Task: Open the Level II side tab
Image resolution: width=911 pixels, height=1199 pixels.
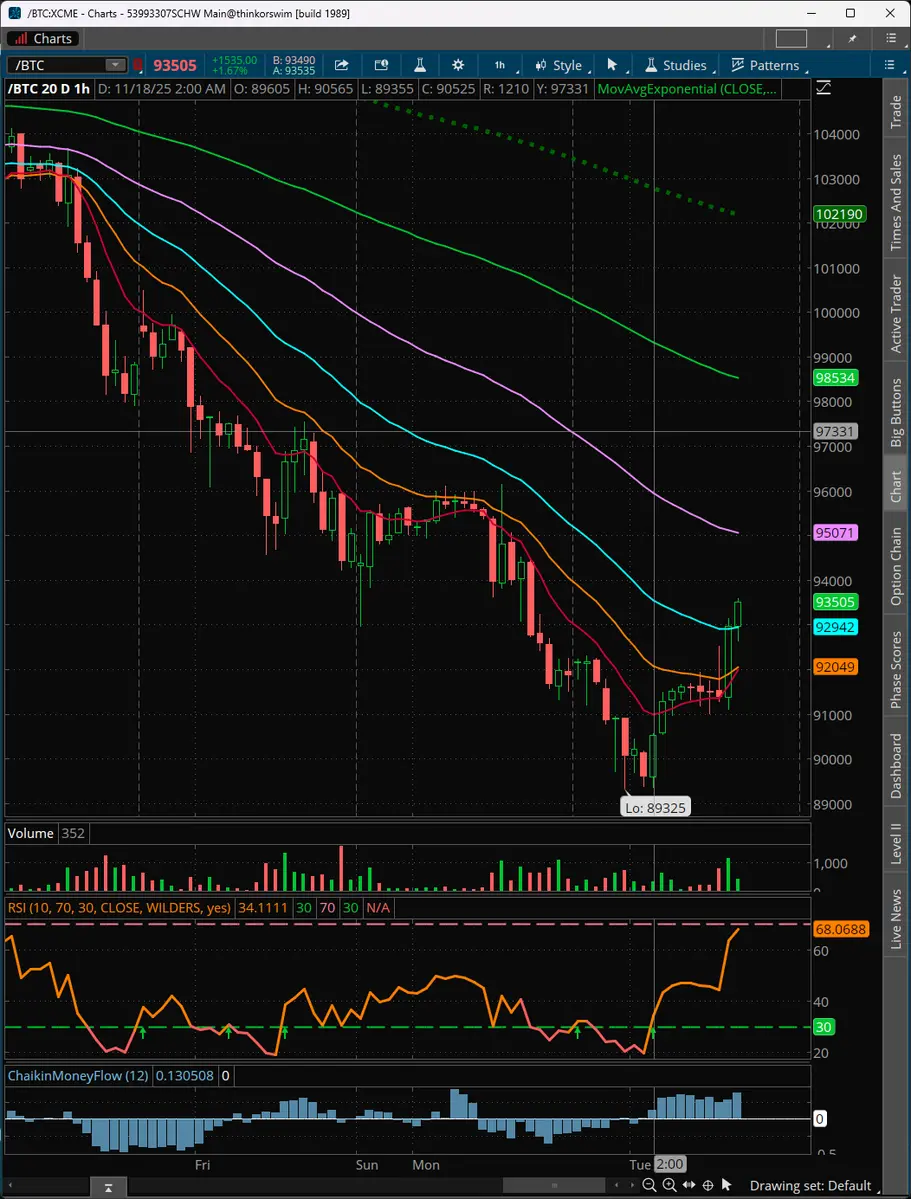Action: tap(896, 844)
